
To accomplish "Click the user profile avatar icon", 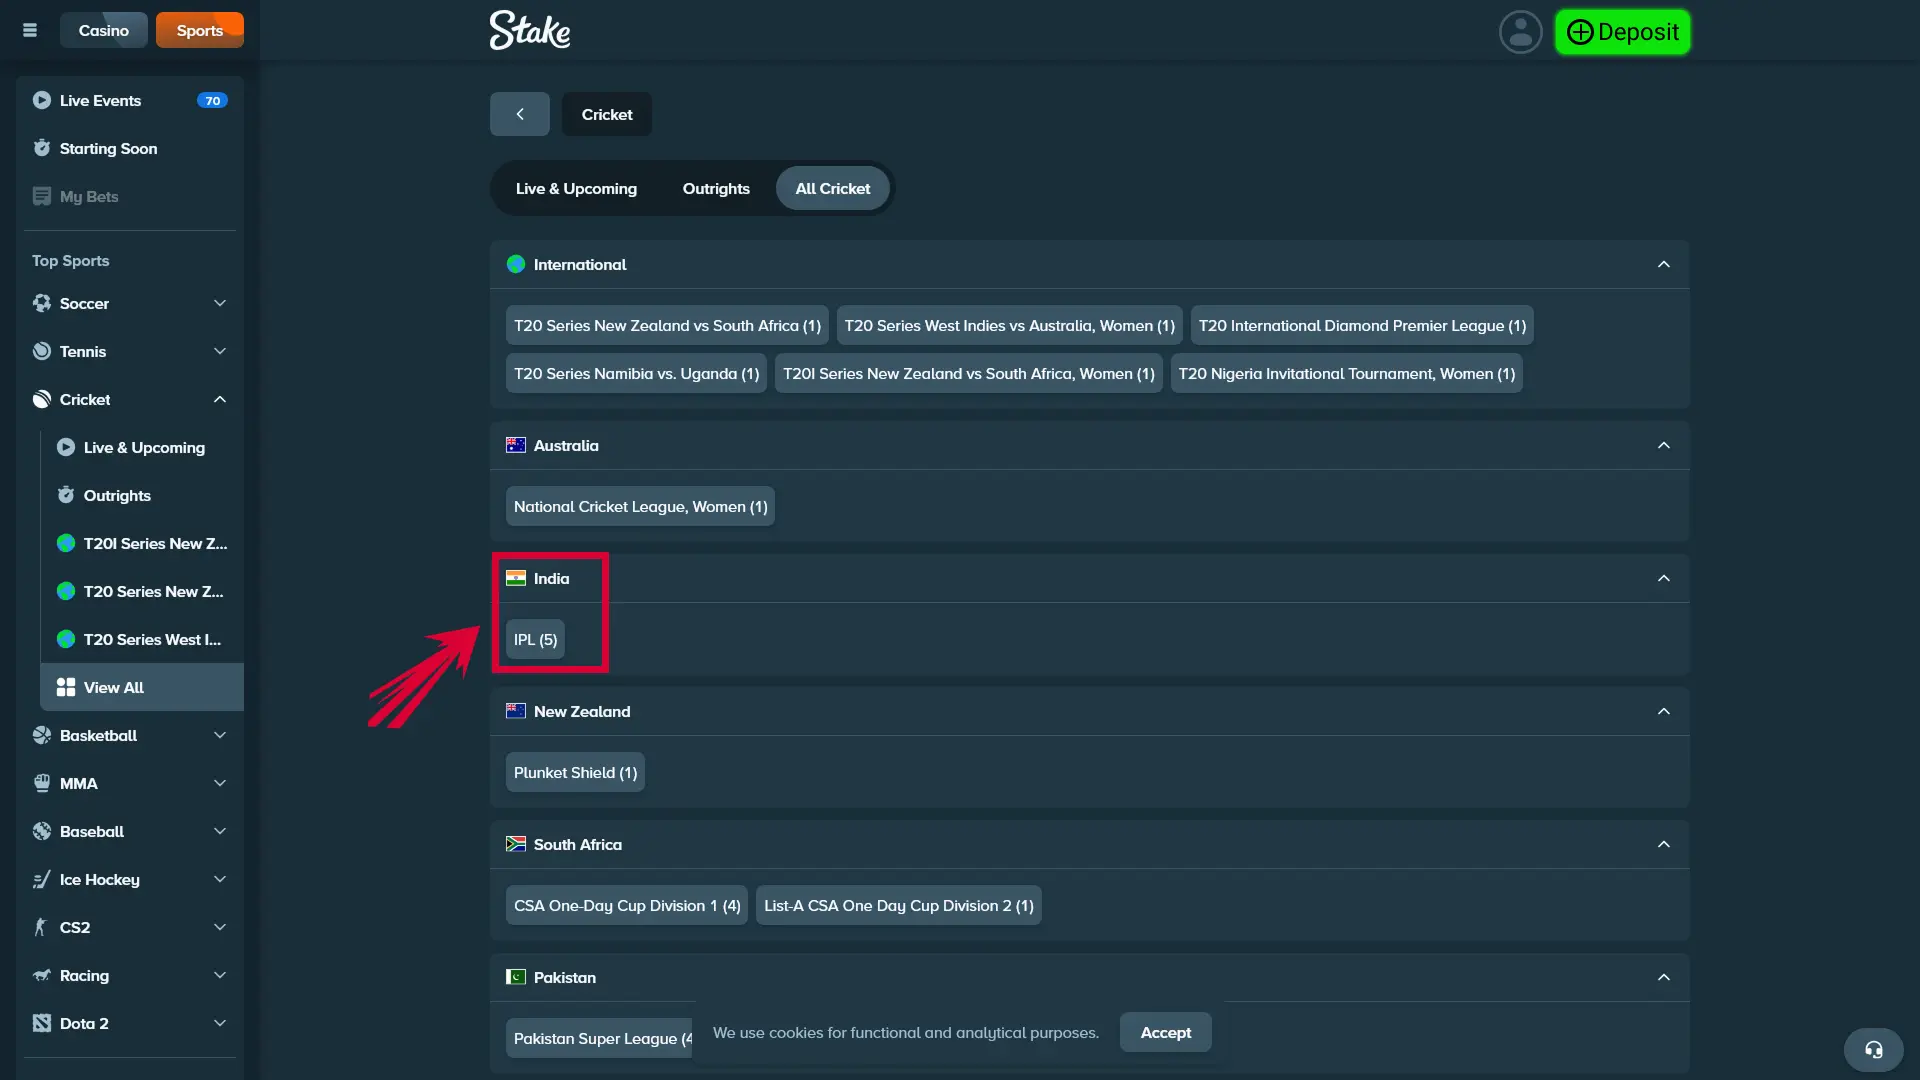I will [x=1520, y=32].
